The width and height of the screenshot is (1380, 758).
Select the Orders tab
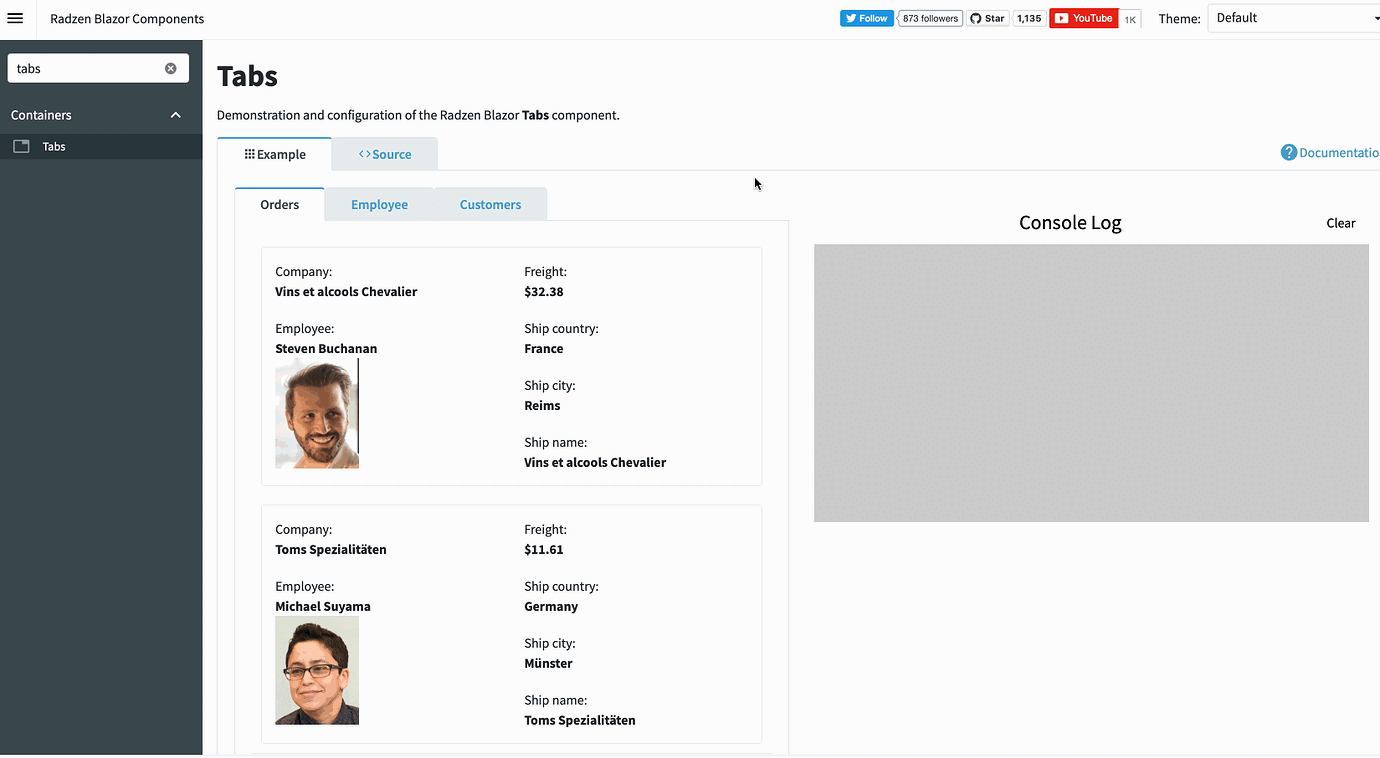[278, 204]
